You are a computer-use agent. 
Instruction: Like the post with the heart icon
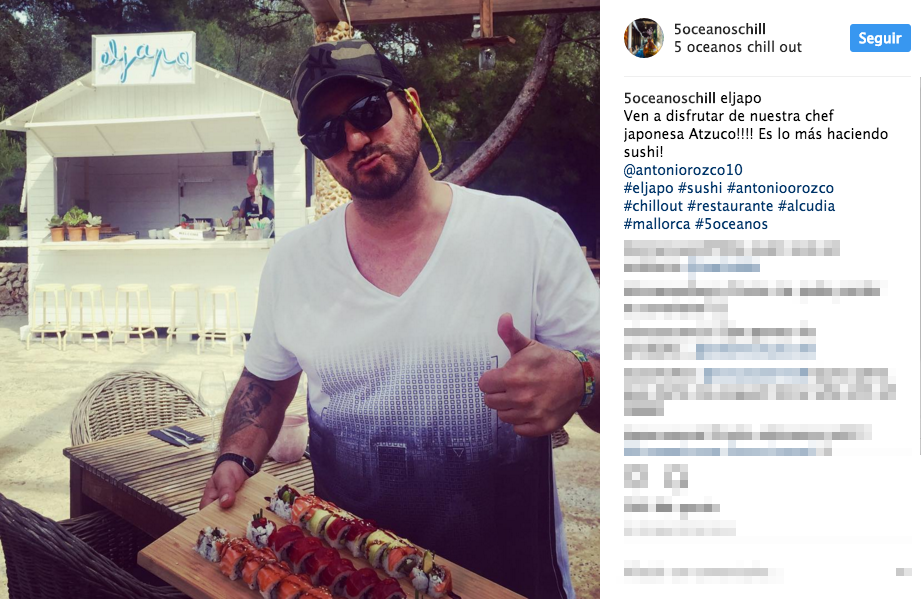pos(635,475)
